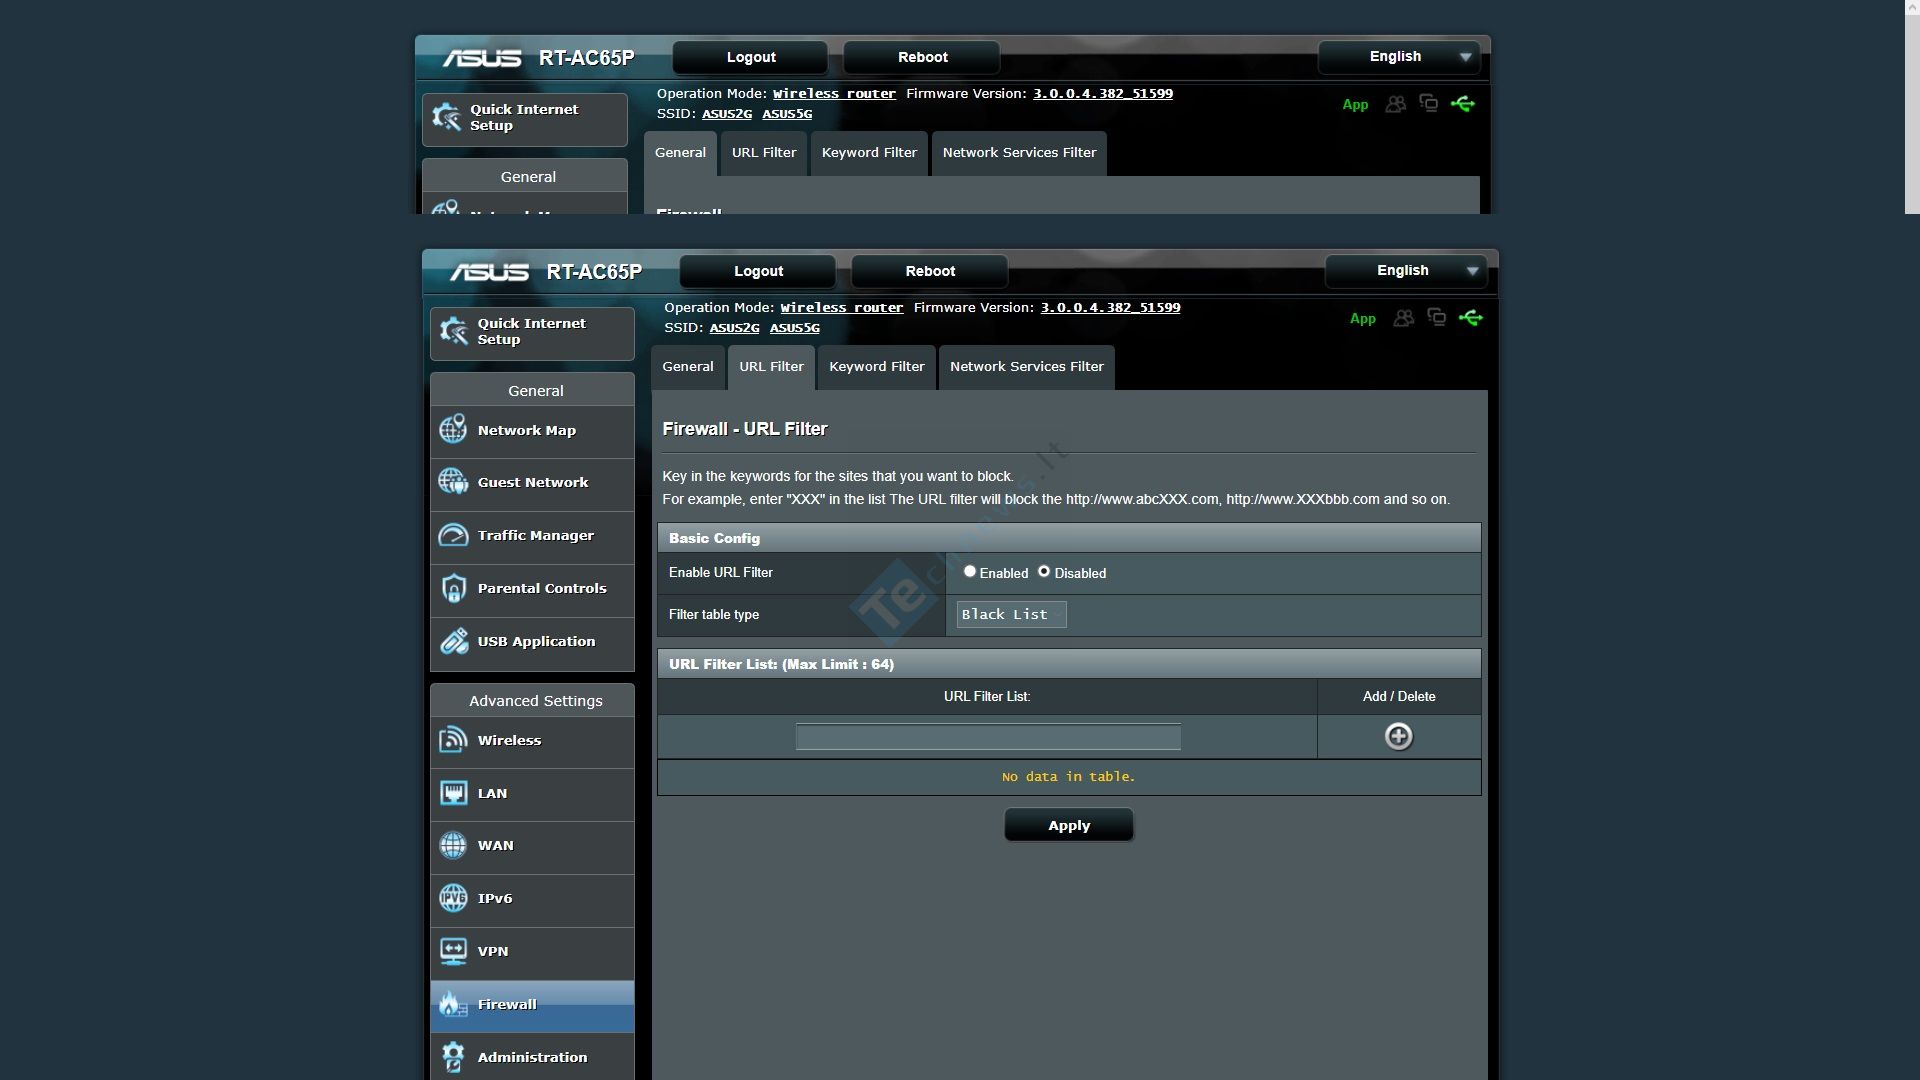Click the Firewall flame icon
This screenshot has width=1920, height=1080.
click(x=453, y=1004)
